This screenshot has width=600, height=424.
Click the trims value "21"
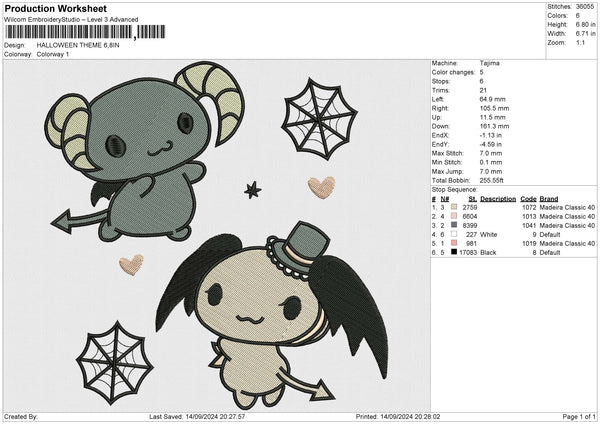coord(483,90)
